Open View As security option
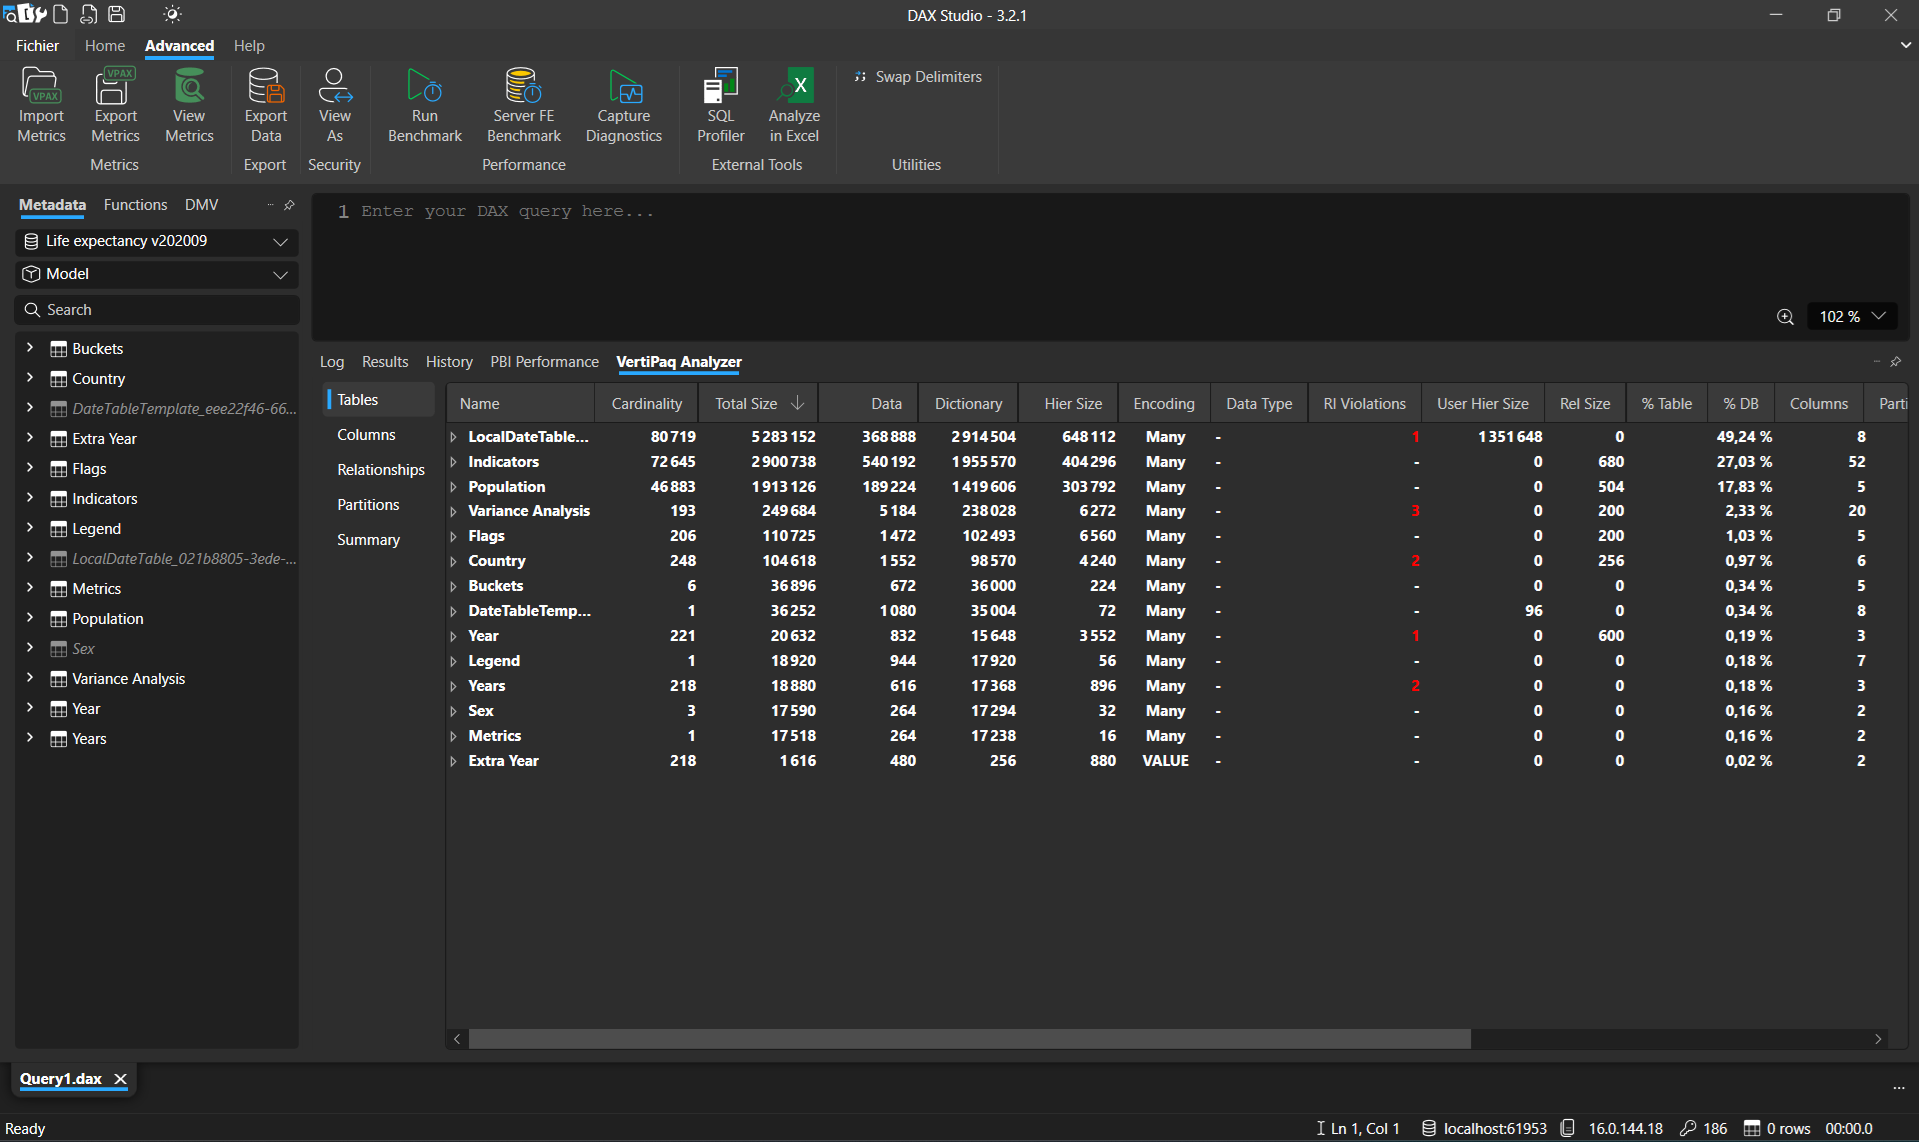1919x1142 pixels. 335,105
